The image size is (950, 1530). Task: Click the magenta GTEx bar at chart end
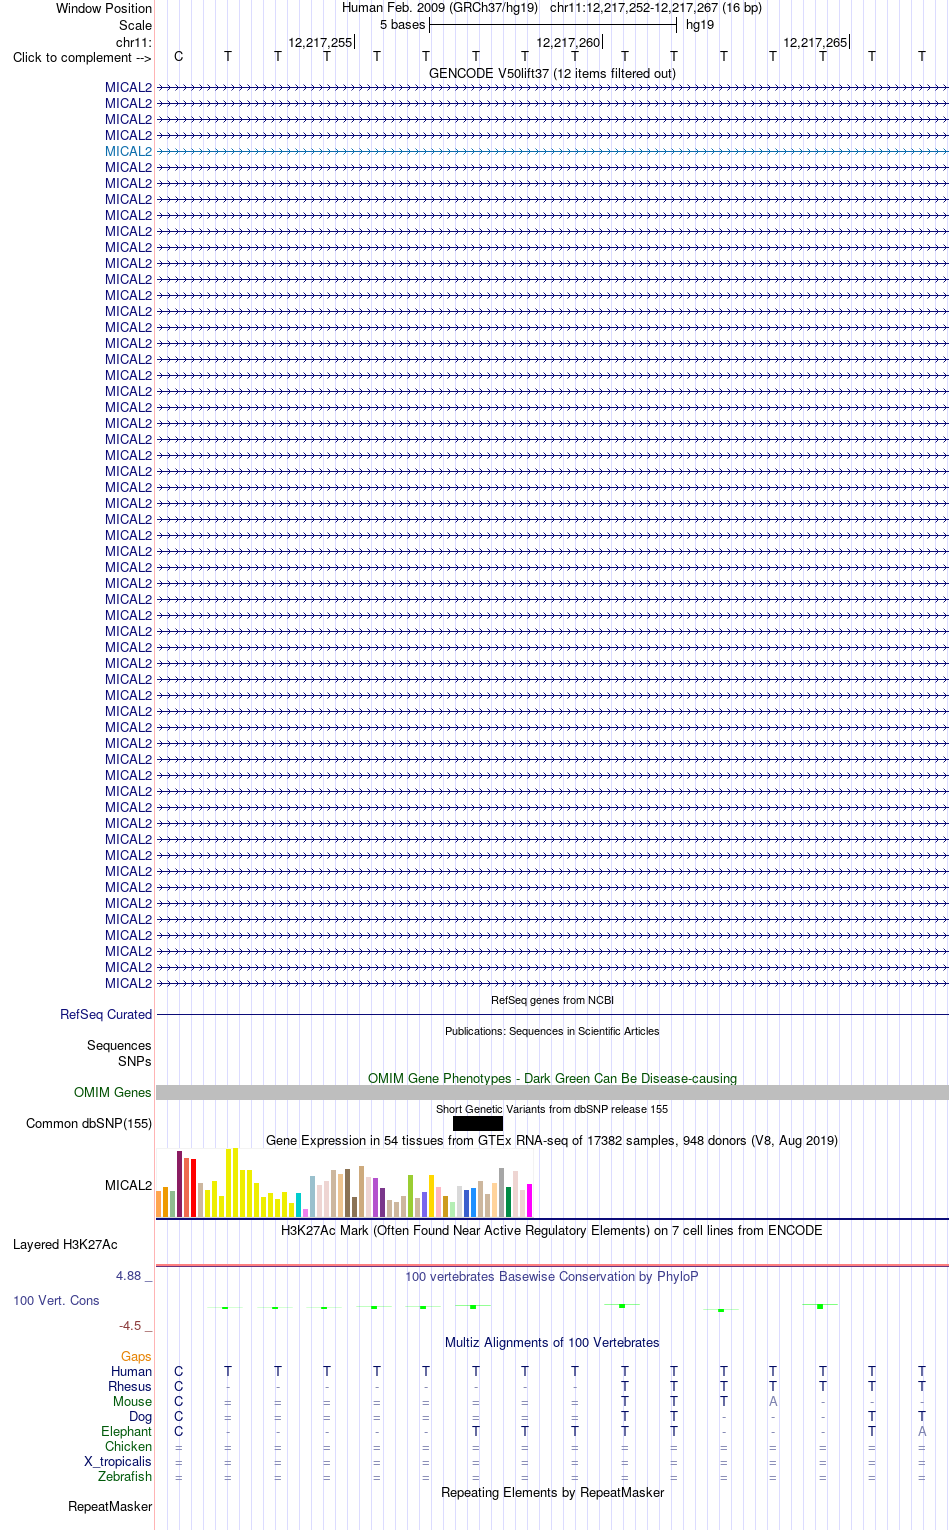(x=530, y=1200)
